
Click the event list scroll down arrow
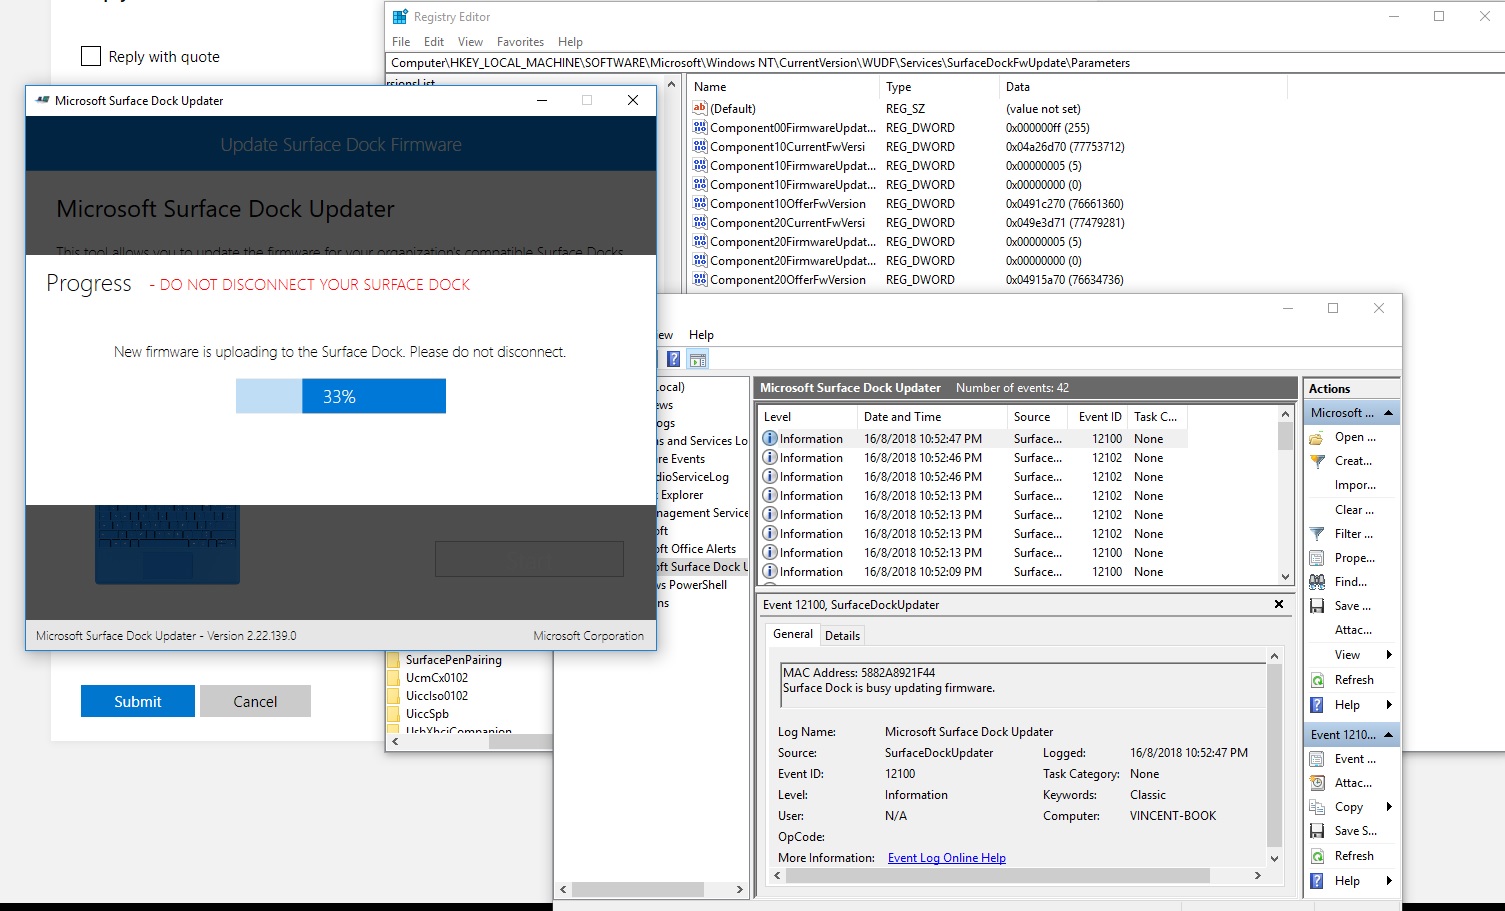[x=1285, y=577]
